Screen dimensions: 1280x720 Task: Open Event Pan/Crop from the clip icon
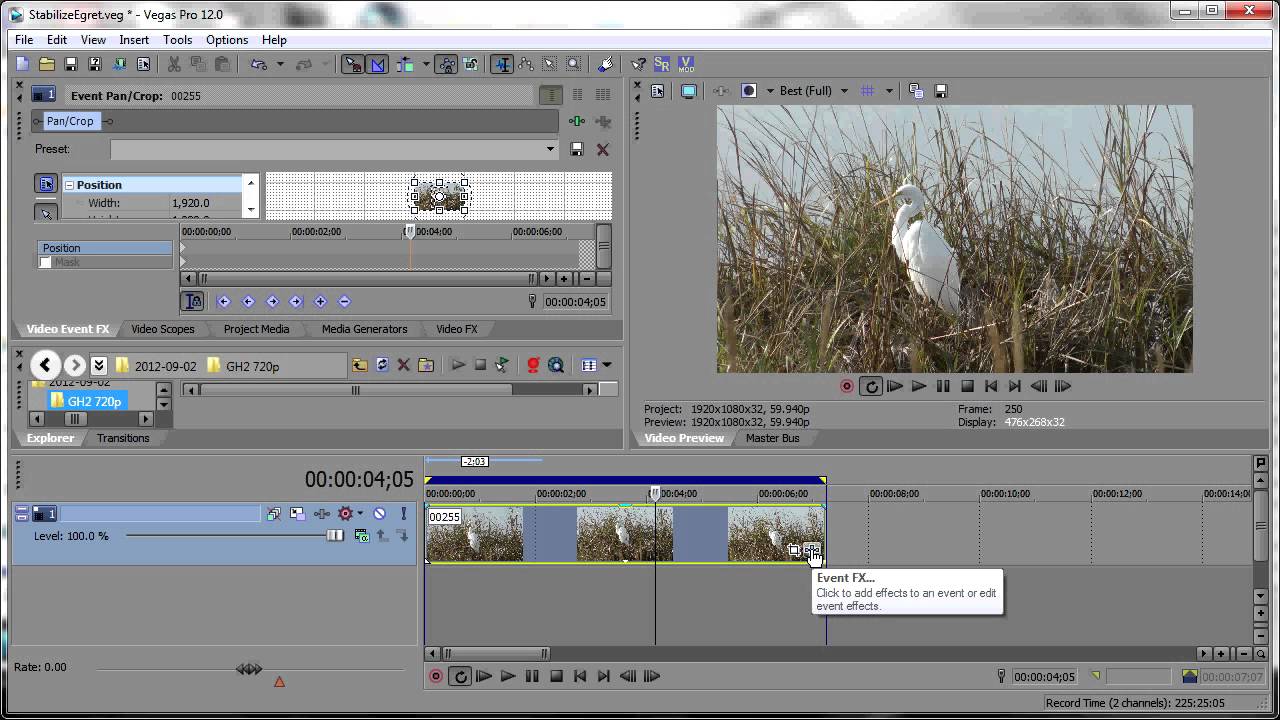click(x=794, y=550)
